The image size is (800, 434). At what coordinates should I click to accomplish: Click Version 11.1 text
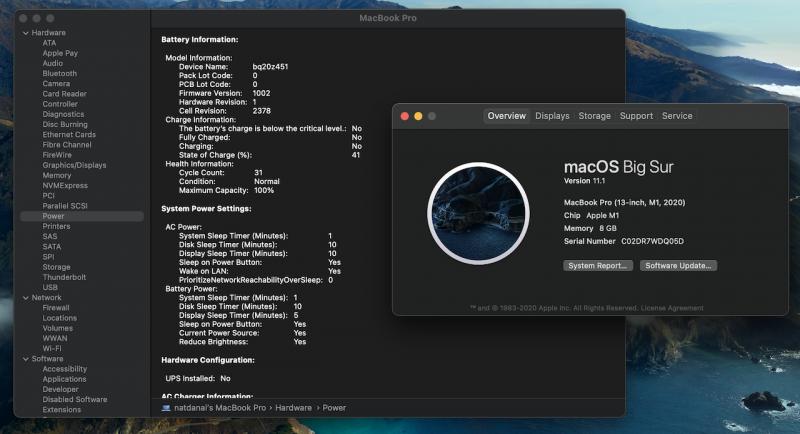click(x=584, y=181)
